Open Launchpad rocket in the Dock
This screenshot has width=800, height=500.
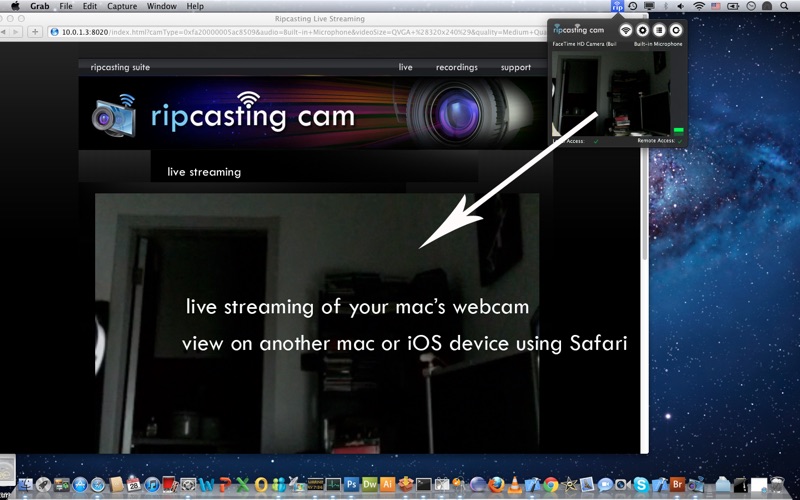coord(43,484)
